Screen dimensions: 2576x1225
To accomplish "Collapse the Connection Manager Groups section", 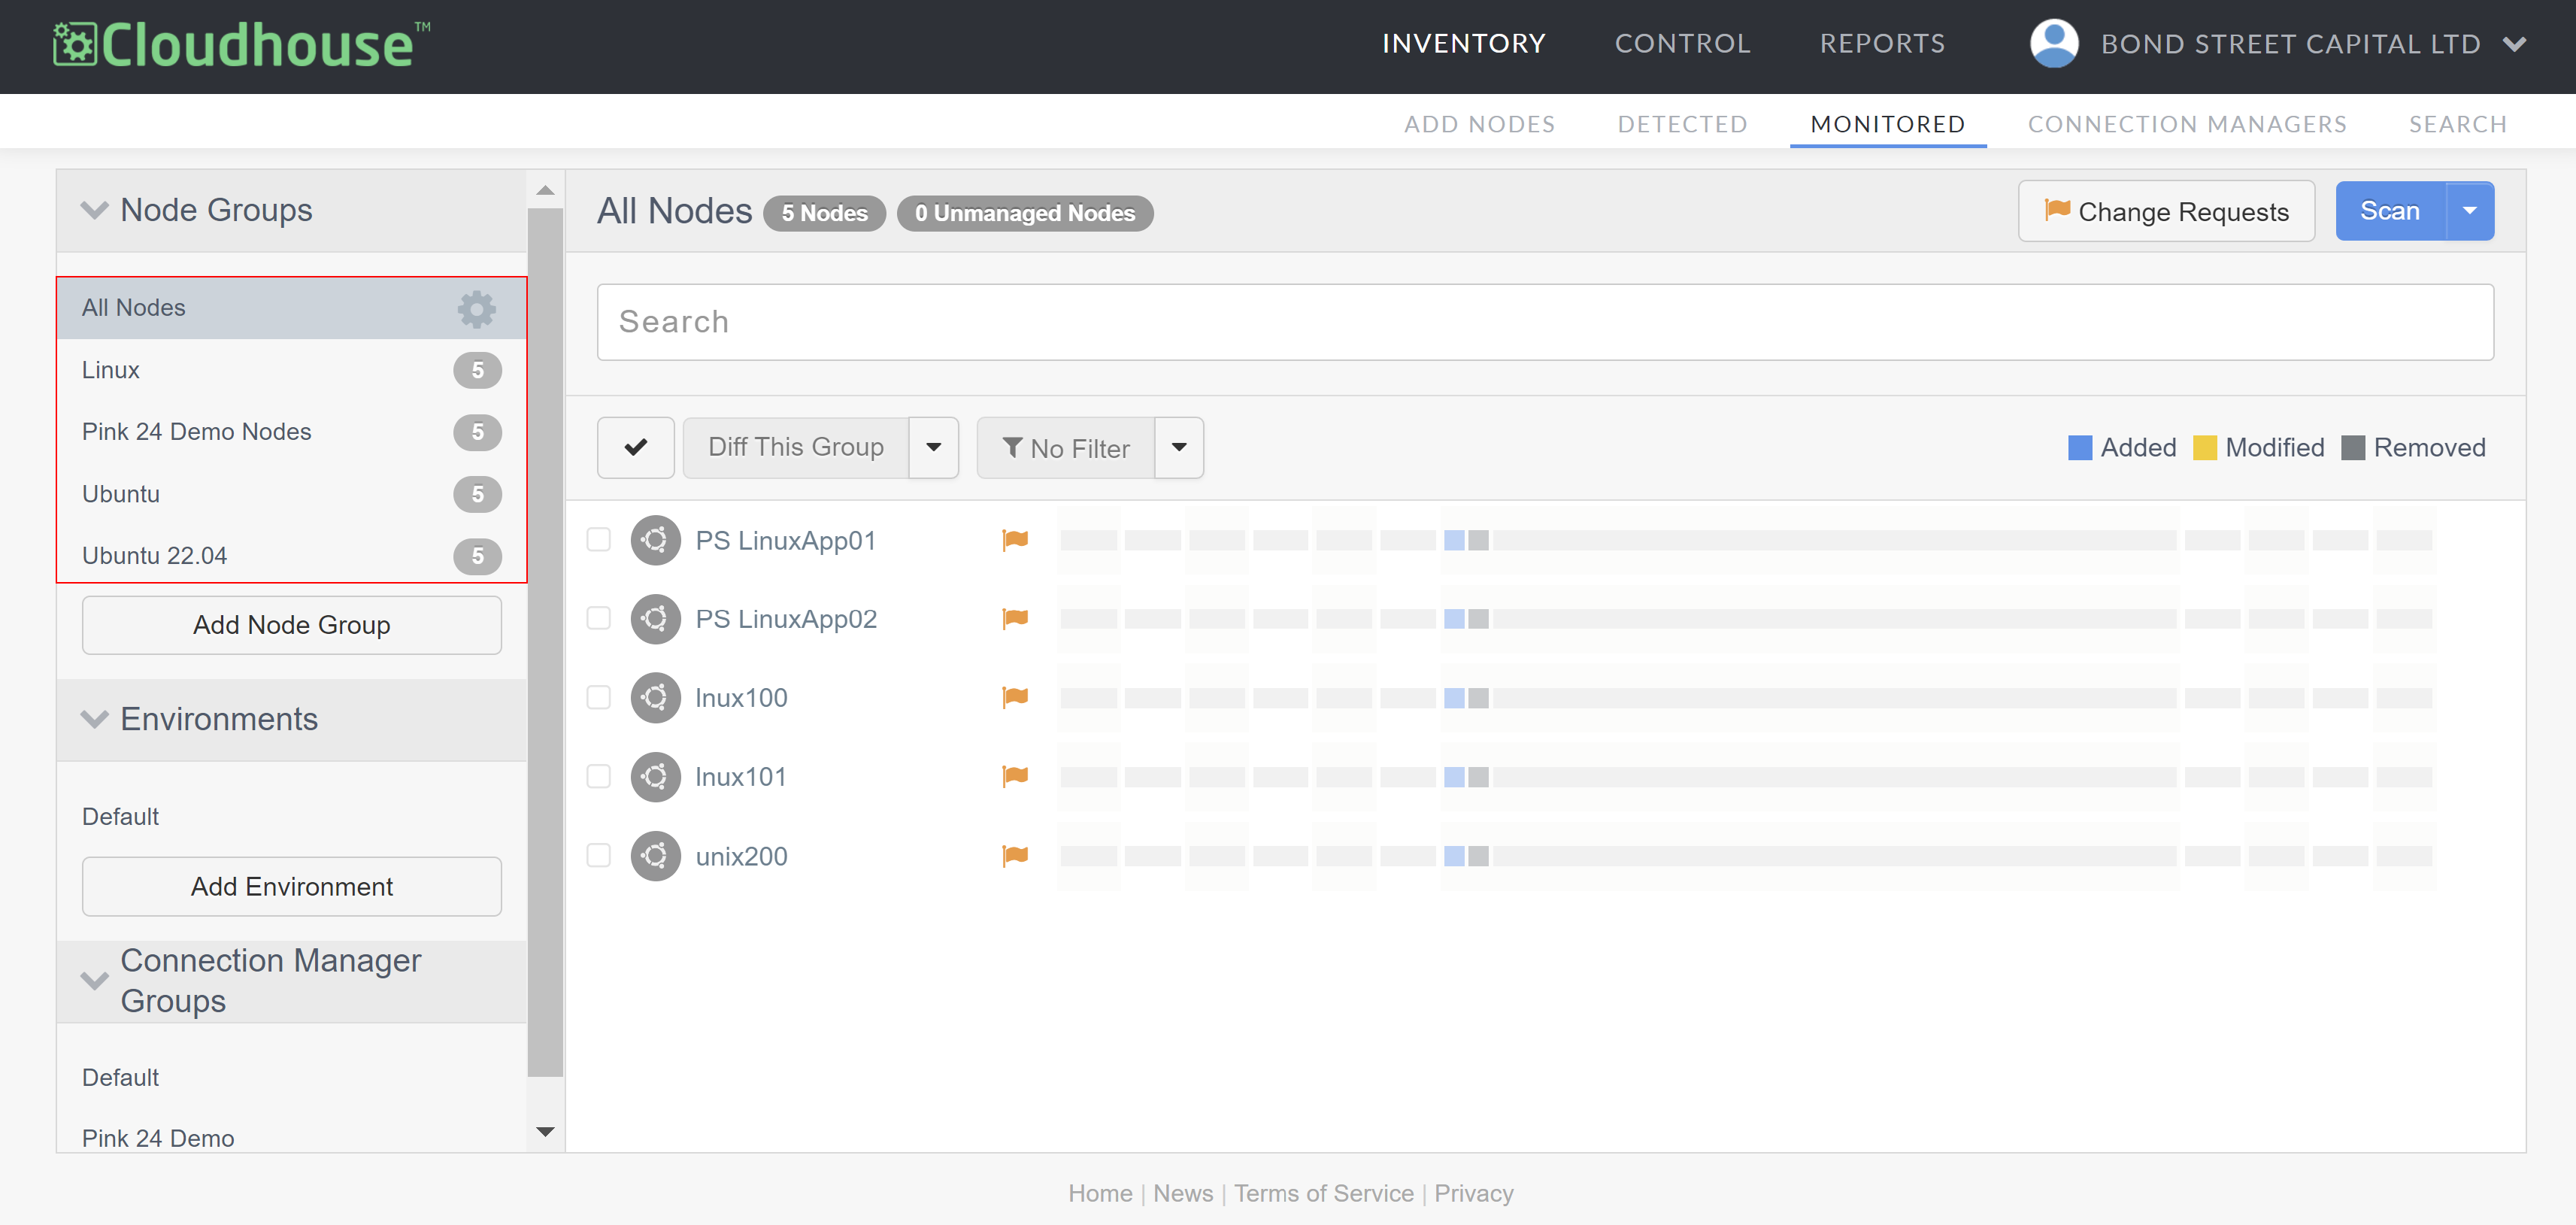I will [94, 981].
